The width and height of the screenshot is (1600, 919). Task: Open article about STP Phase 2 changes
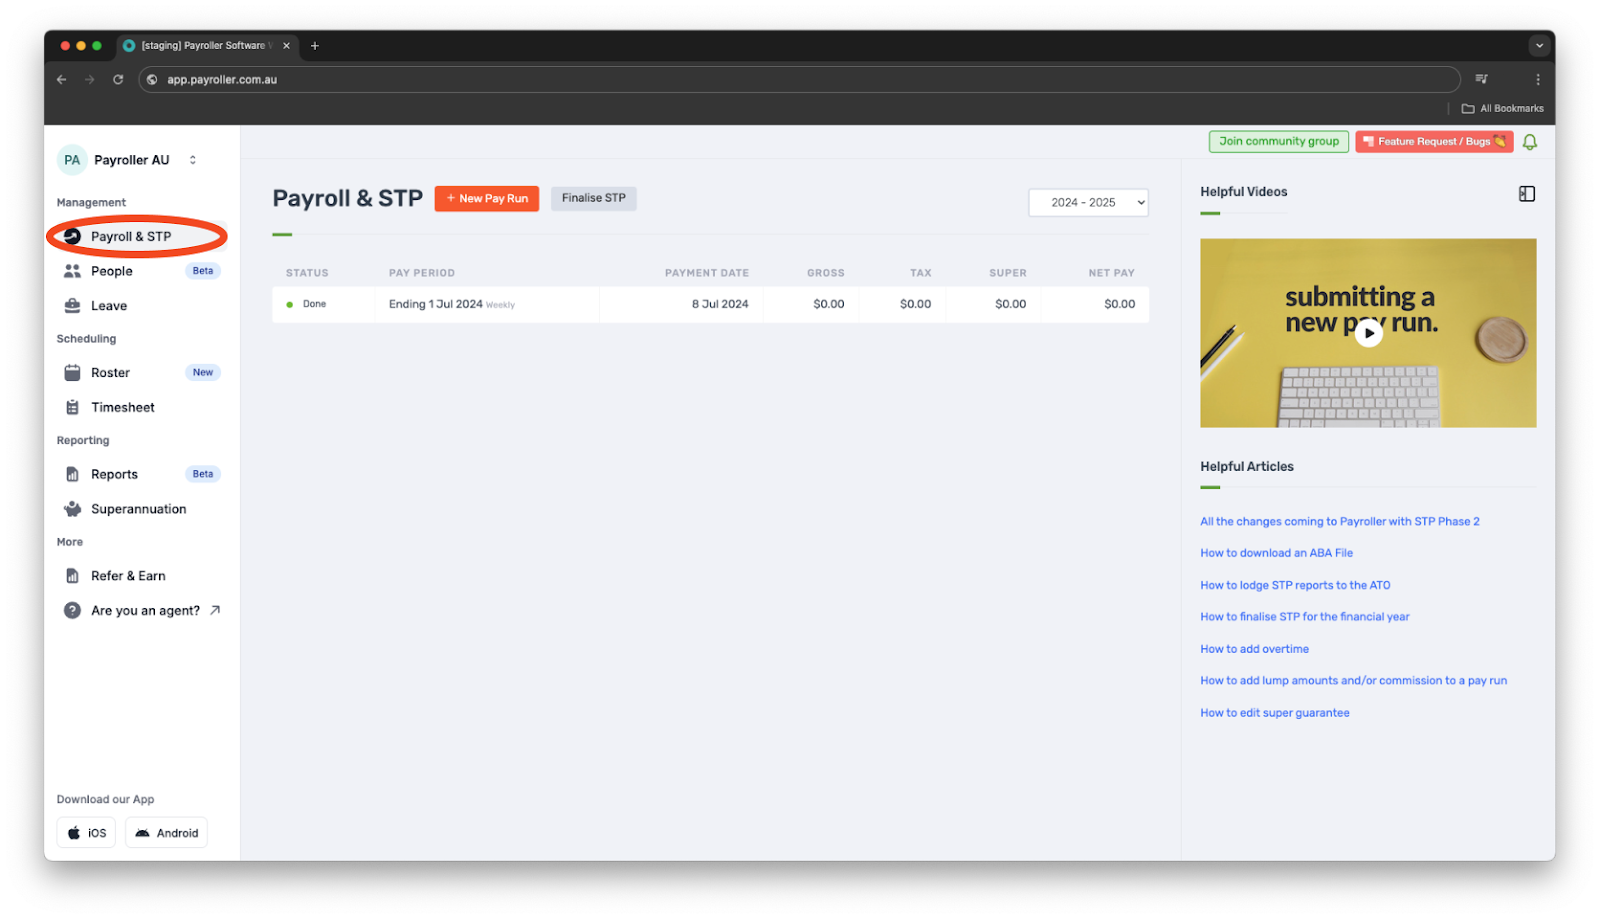(x=1339, y=521)
